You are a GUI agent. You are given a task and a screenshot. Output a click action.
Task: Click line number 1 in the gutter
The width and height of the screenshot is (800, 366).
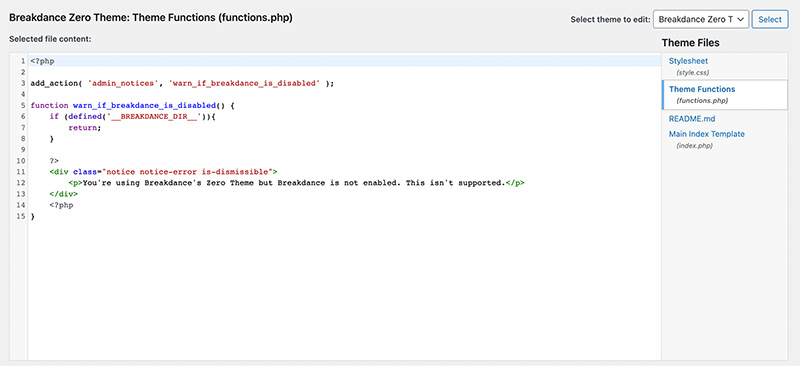(x=23, y=61)
